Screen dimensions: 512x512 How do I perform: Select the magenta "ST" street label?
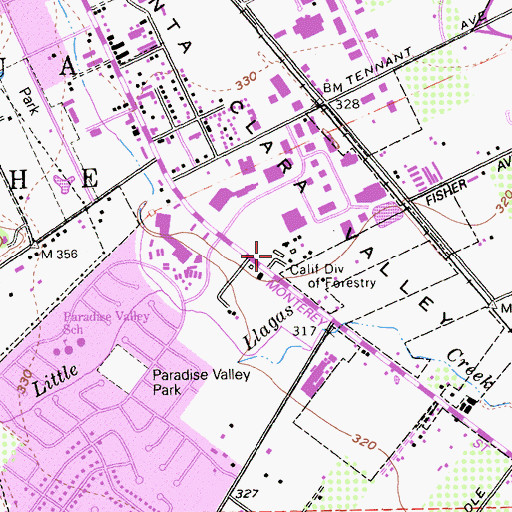click(480, 445)
